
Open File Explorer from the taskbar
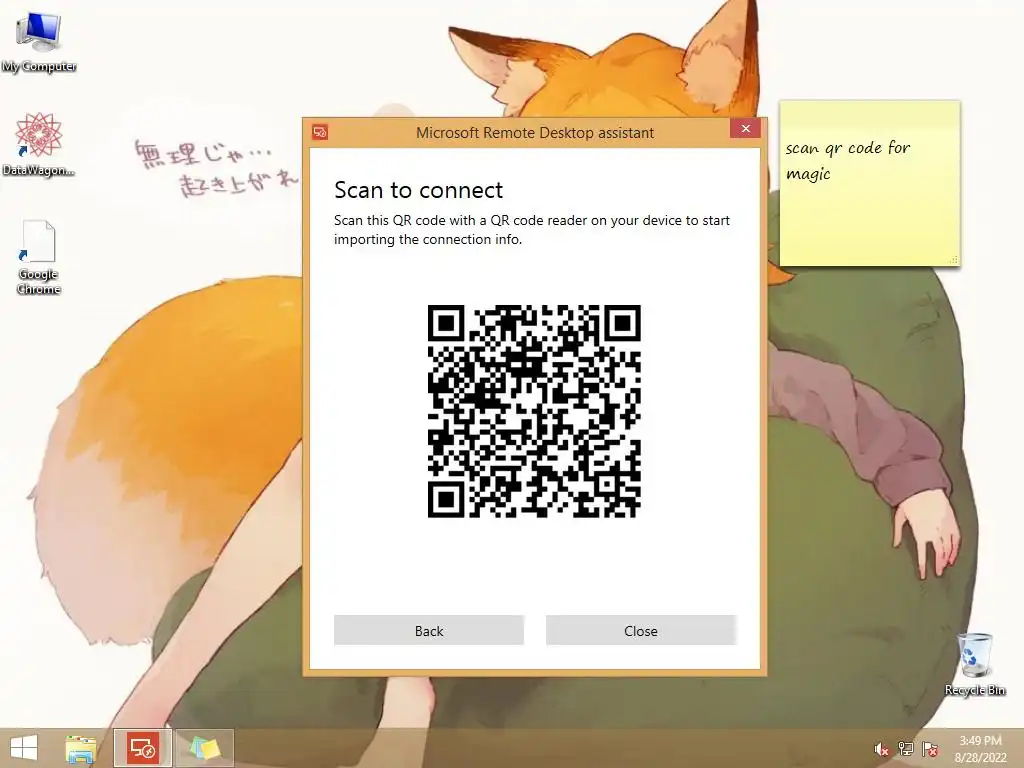click(81, 748)
